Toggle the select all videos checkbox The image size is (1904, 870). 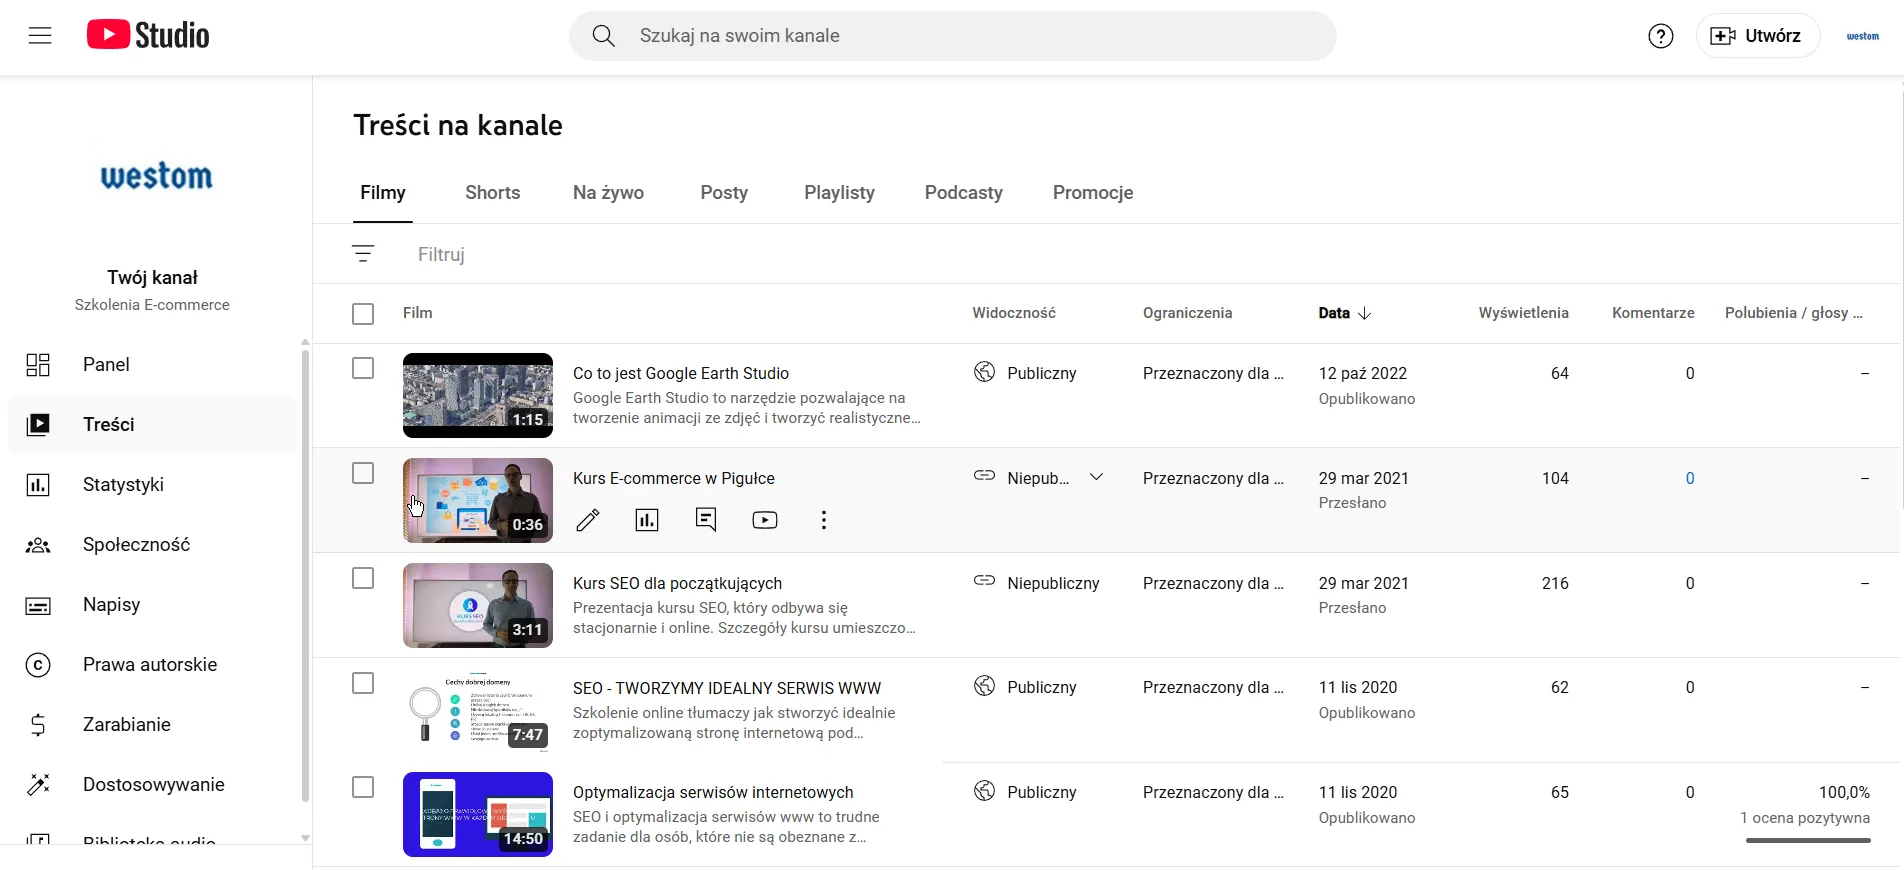[x=363, y=314]
